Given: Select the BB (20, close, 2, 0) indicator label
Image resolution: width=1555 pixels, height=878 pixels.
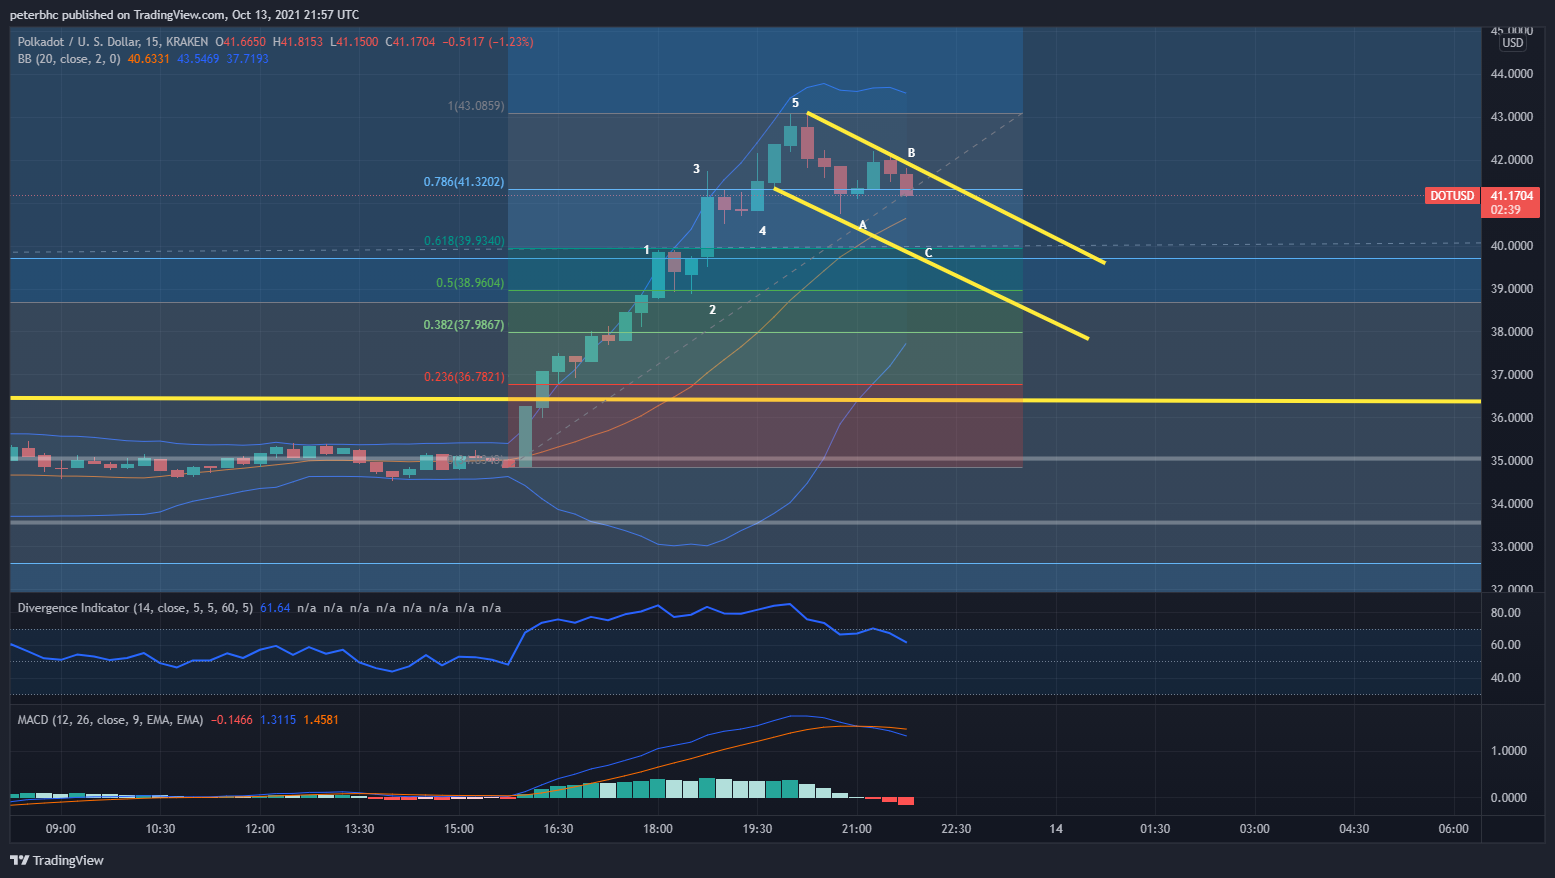Looking at the screenshot, I should pyautogui.click(x=69, y=59).
